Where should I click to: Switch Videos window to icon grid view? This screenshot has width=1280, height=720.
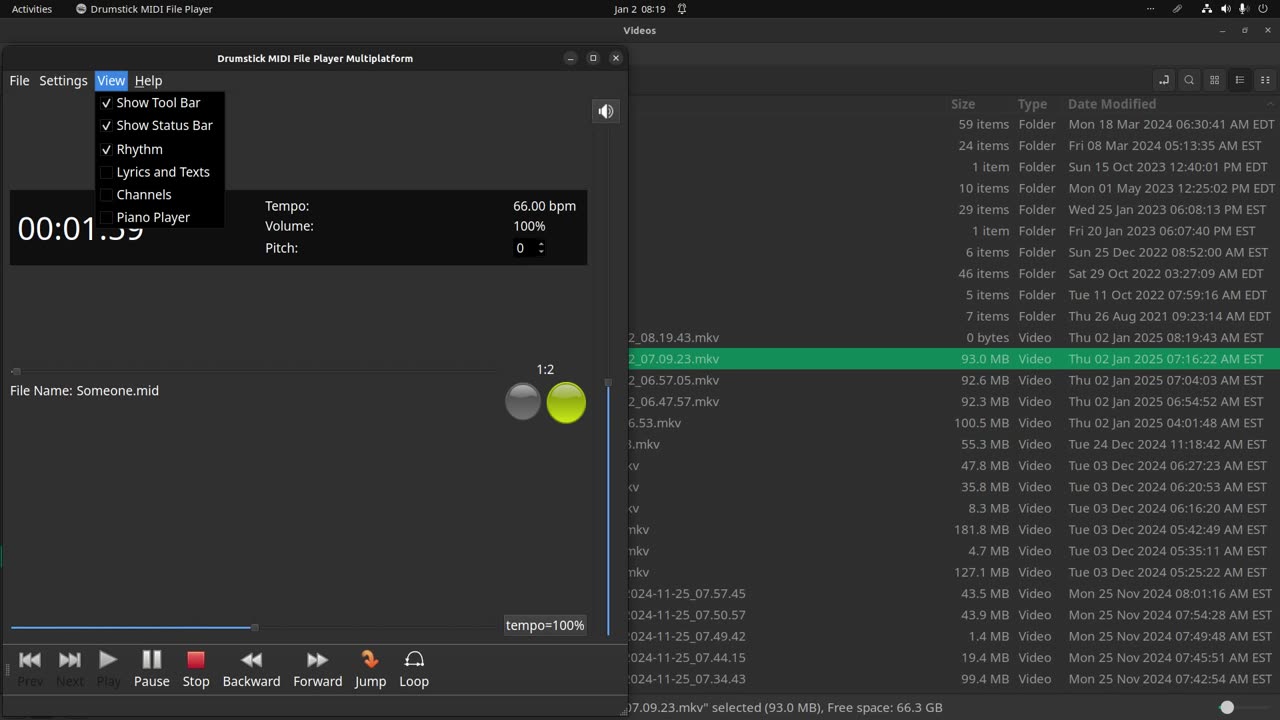point(1214,80)
